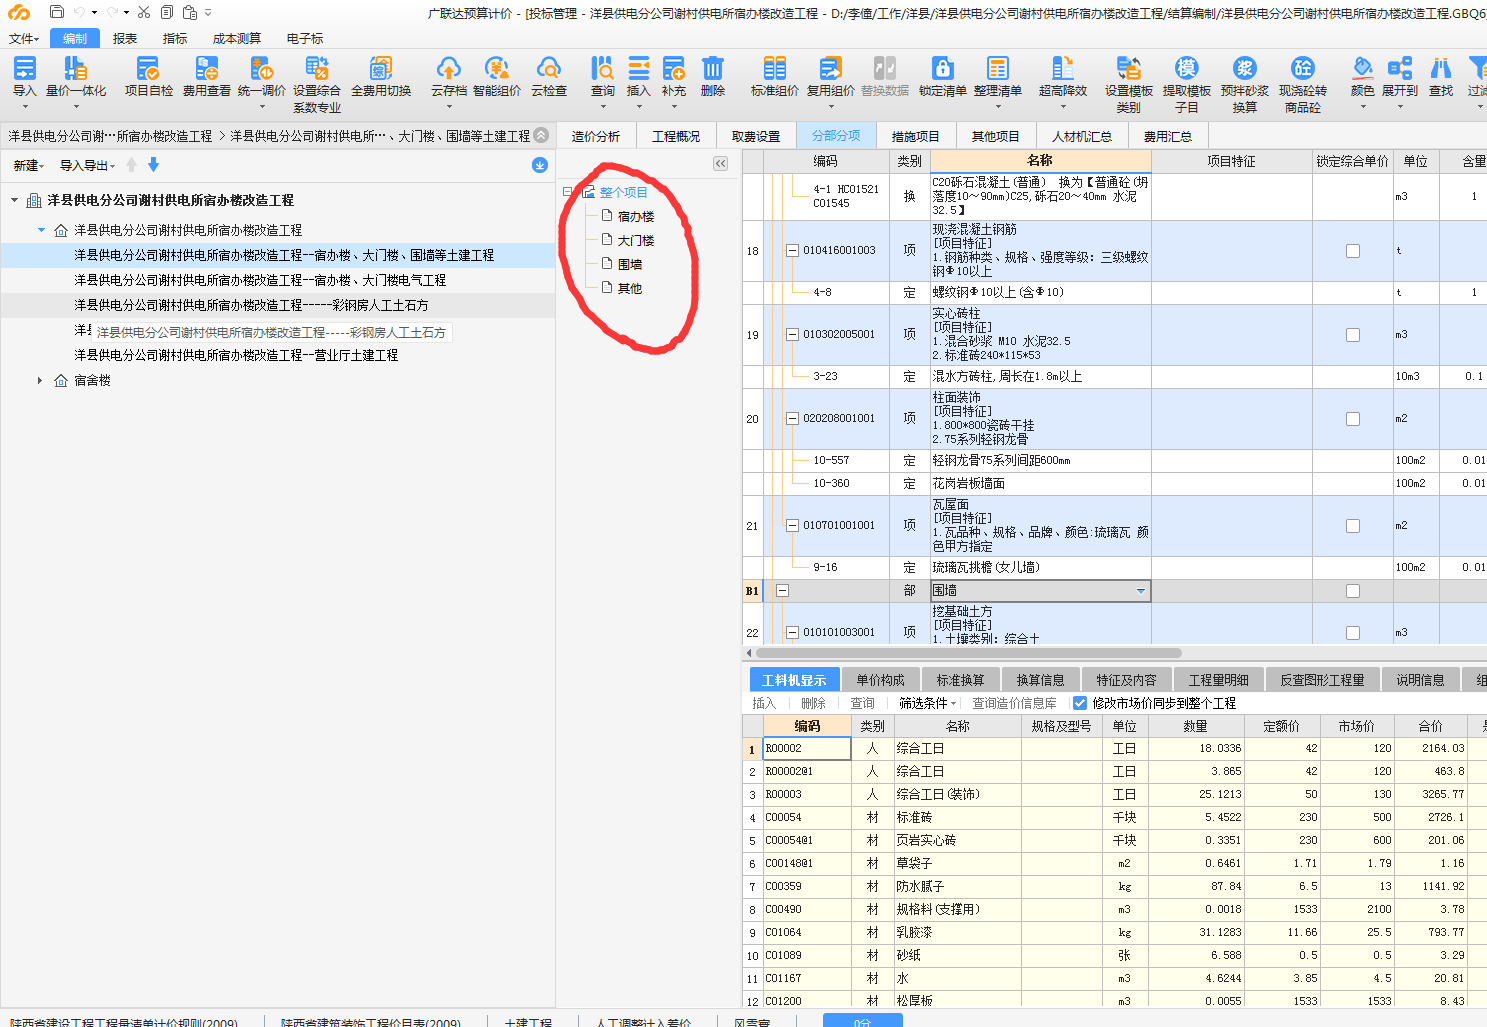Open the 新建 dropdown
The height and width of the screenshot is (1027, 1487).
28,166
